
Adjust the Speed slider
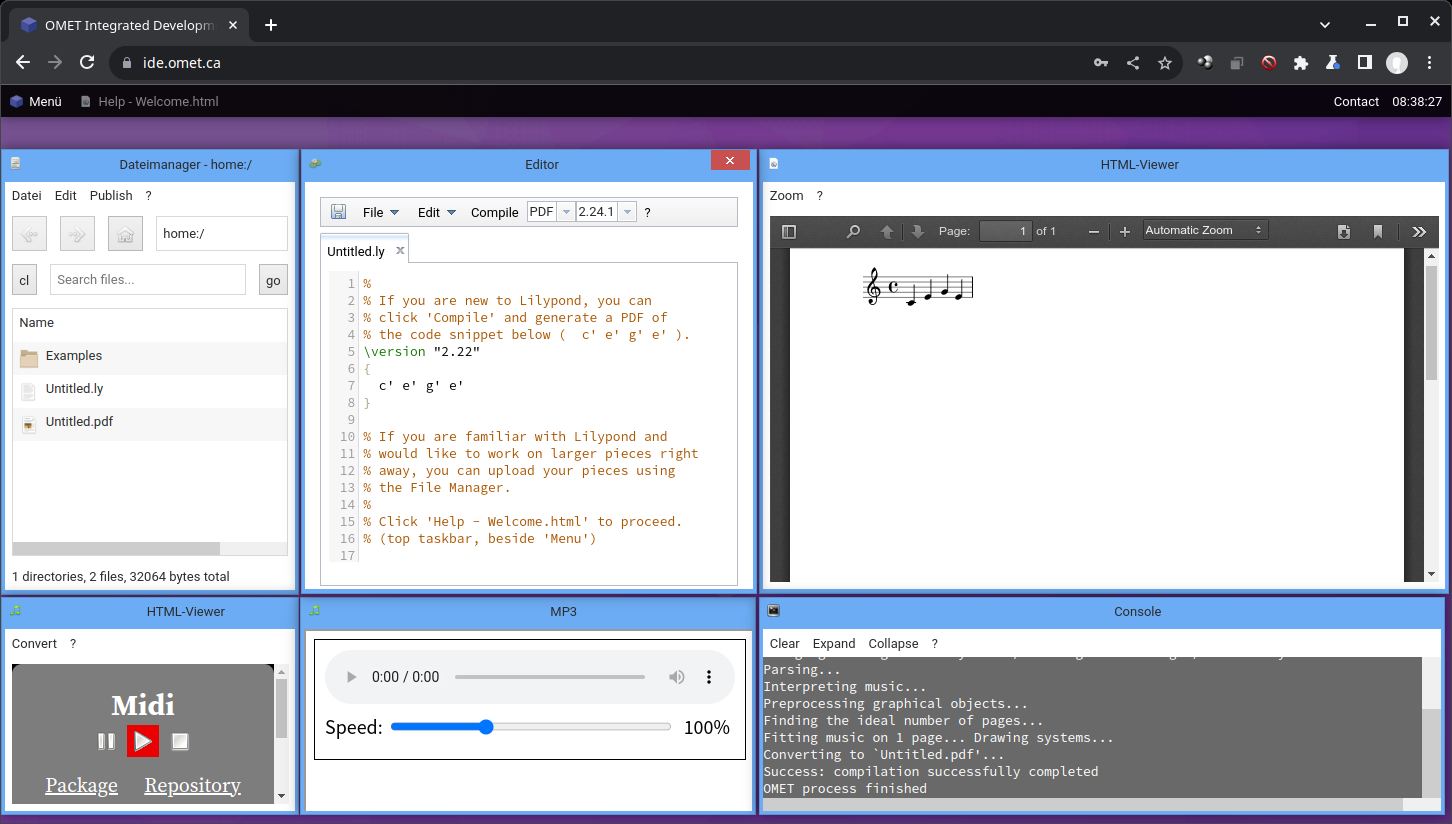click(x=486, y=727)
